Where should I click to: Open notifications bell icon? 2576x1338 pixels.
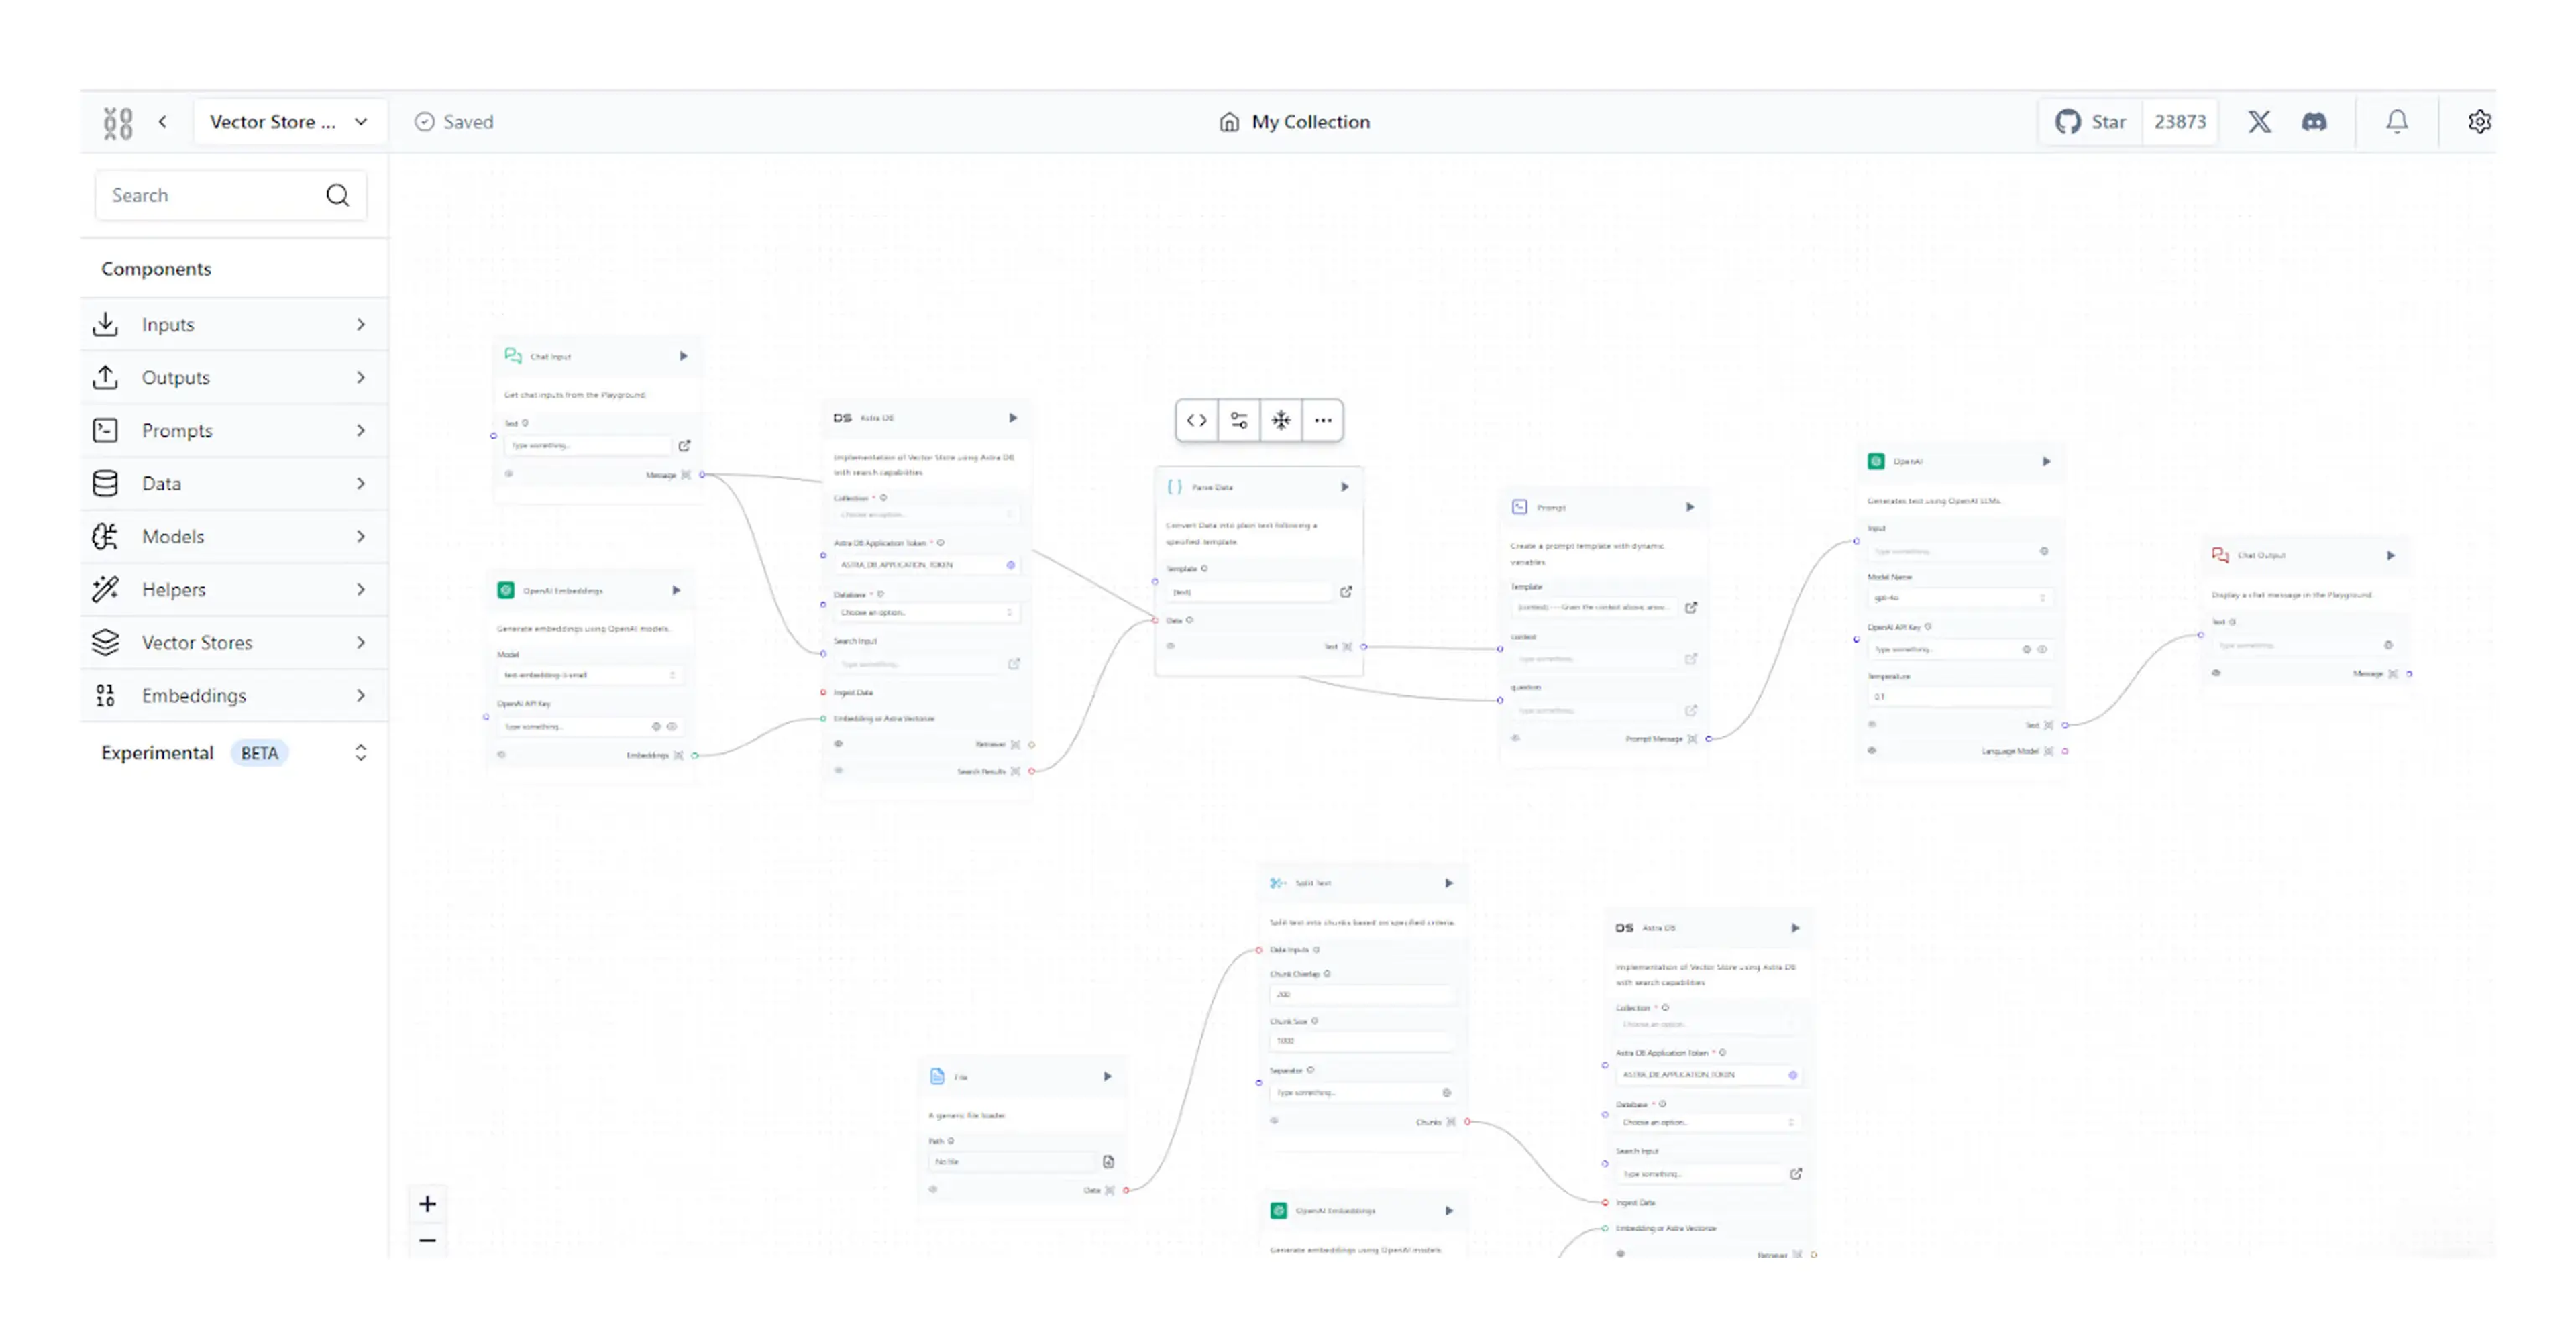pyautogui.click(x=2397, y=122)
